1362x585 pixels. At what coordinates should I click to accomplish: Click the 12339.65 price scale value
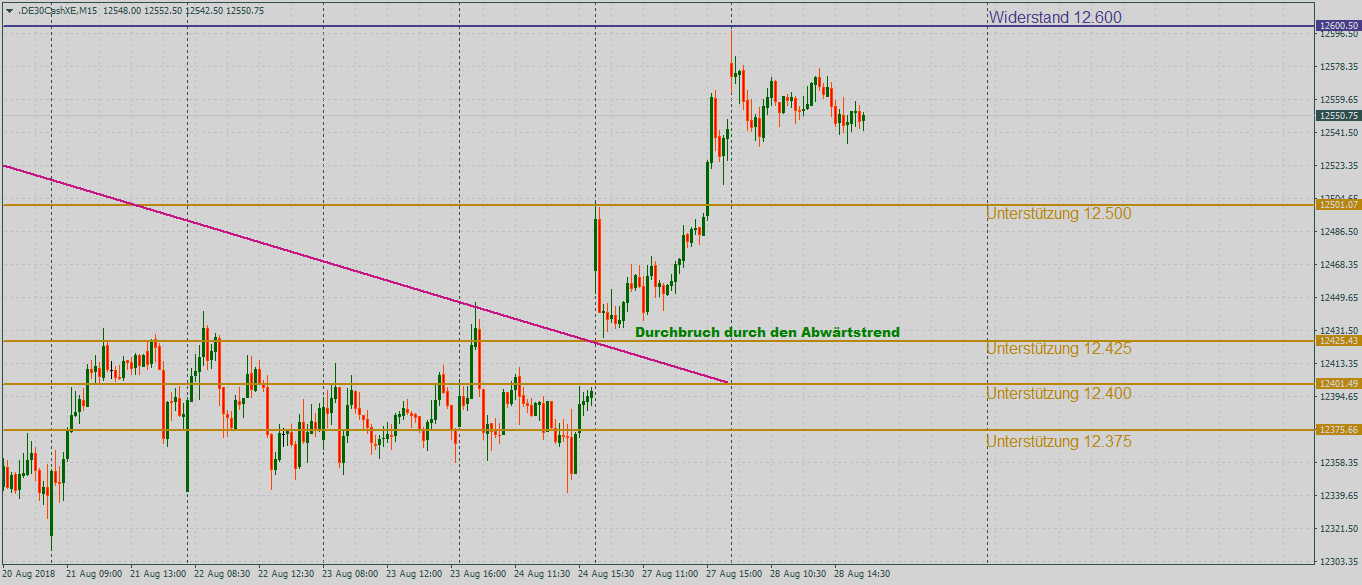(1339, 496)
